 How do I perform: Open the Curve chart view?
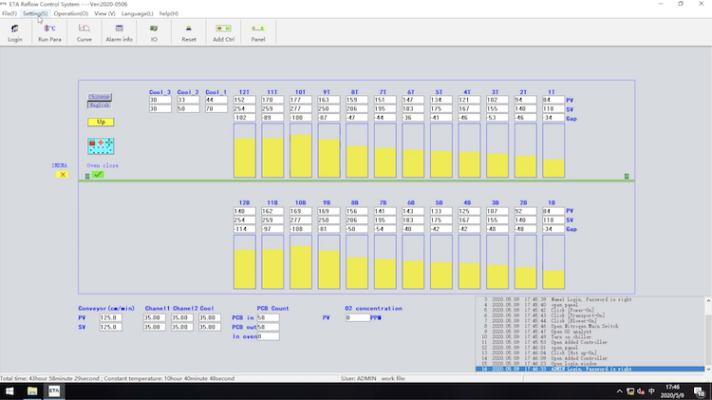(x=84, y=32)
